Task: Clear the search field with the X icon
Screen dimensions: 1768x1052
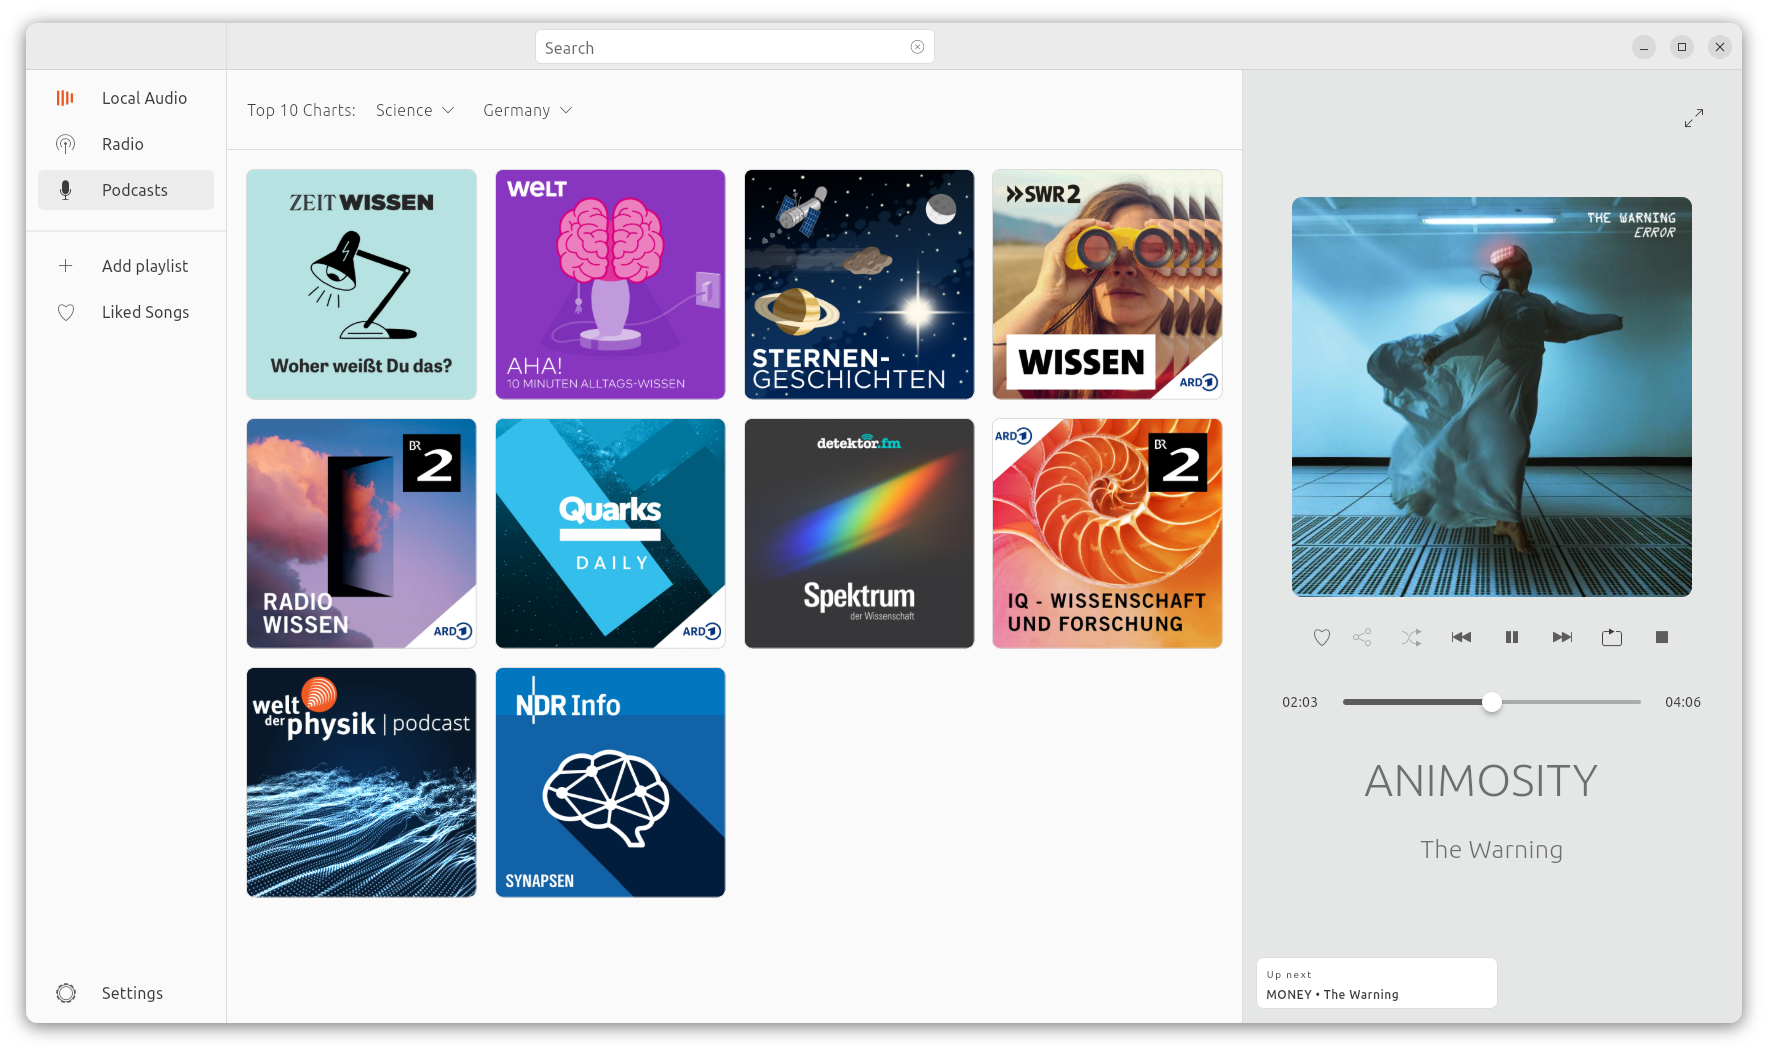Action: tap(917, 47)
